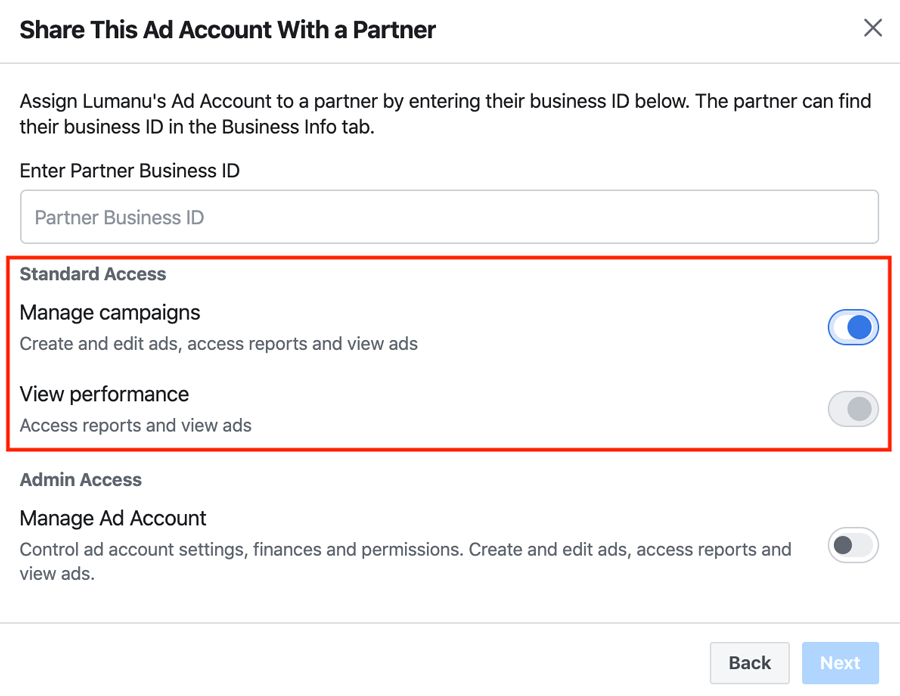The width and height of the screenshot is (900, 696).
Task: Click the 'Control ad account settings' description text
Action: (x=405, y=549)
